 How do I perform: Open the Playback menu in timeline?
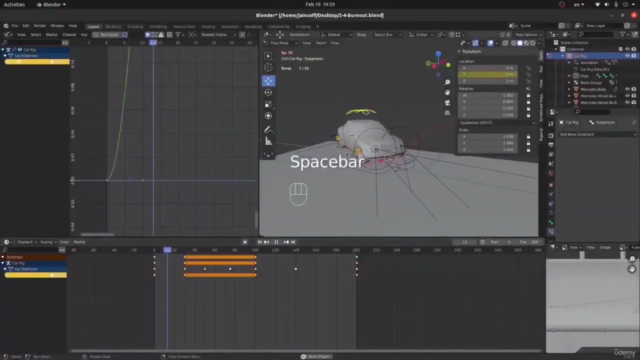coord(26,242)
